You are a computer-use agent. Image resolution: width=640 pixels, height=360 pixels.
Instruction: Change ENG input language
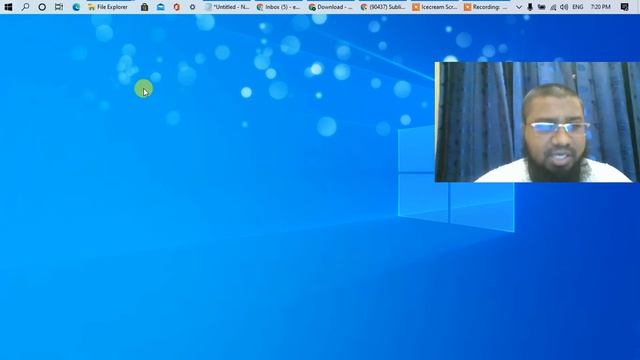pyautogui.click(x=578, y=7)
